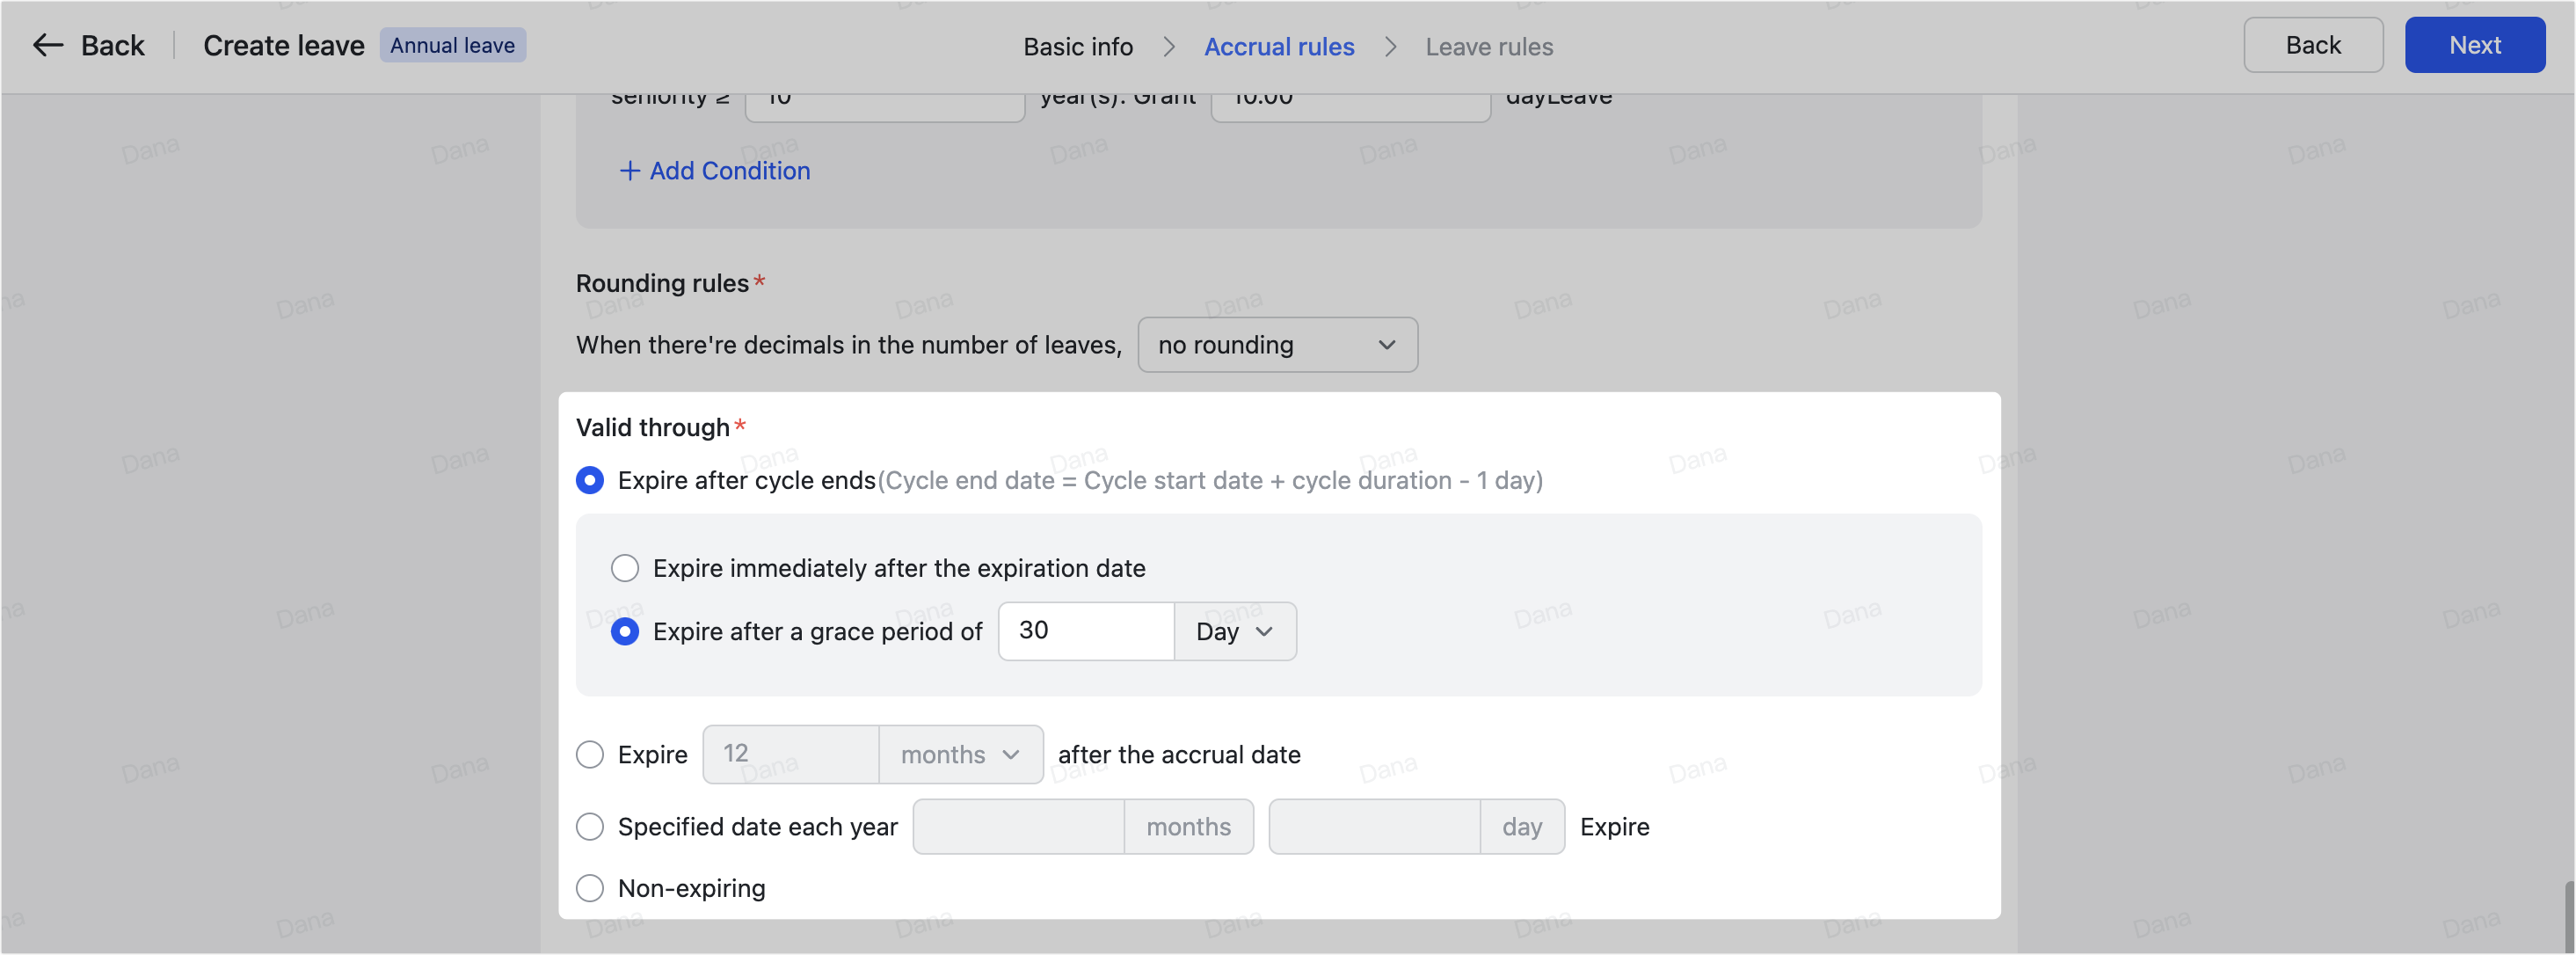This screenshot has width=2576, height=955.
Task: Click the plus icon on Add Condition
Action: pyautogui.click(x=629, y=171)
